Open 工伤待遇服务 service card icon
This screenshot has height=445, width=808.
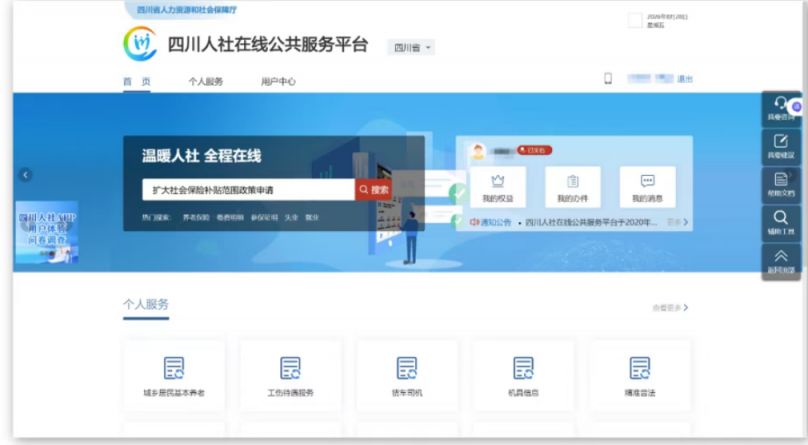[290, 368]
